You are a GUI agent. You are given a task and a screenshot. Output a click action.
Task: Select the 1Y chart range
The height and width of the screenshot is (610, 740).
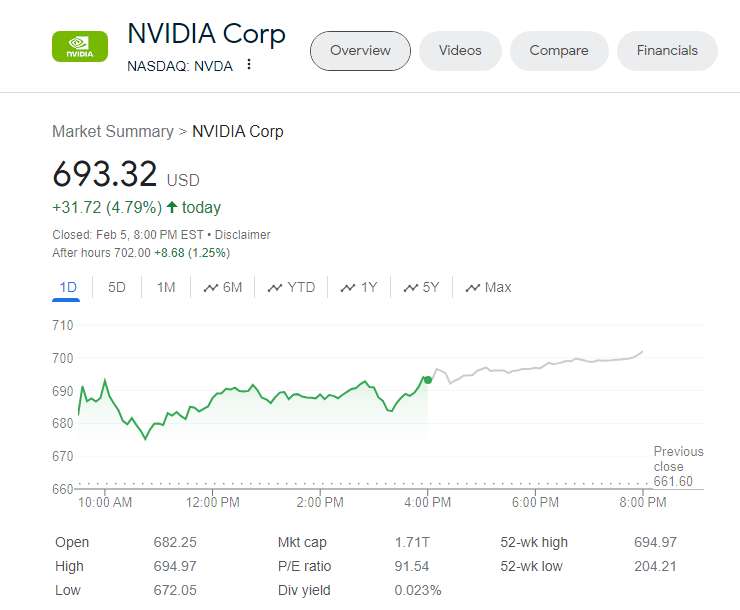(358, 287)
